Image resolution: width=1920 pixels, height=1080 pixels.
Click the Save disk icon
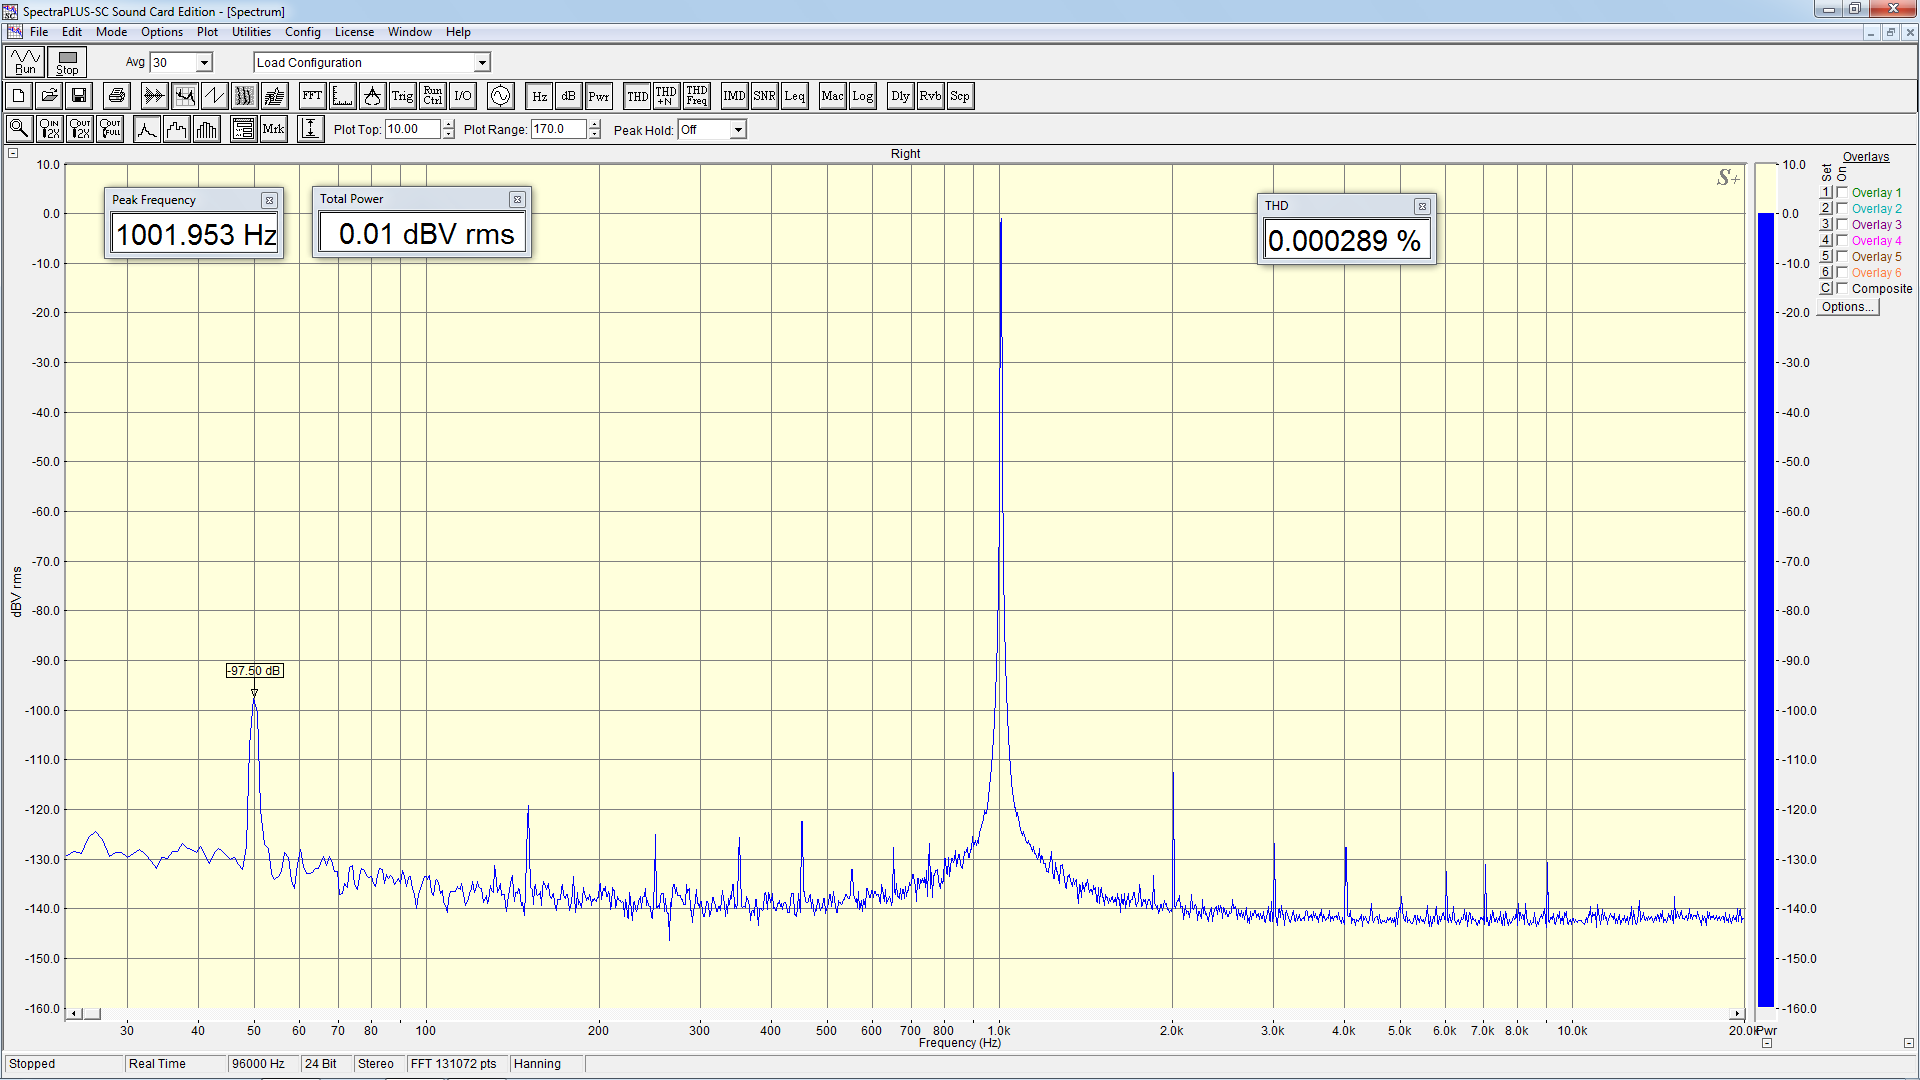click(x=79, y=96)
